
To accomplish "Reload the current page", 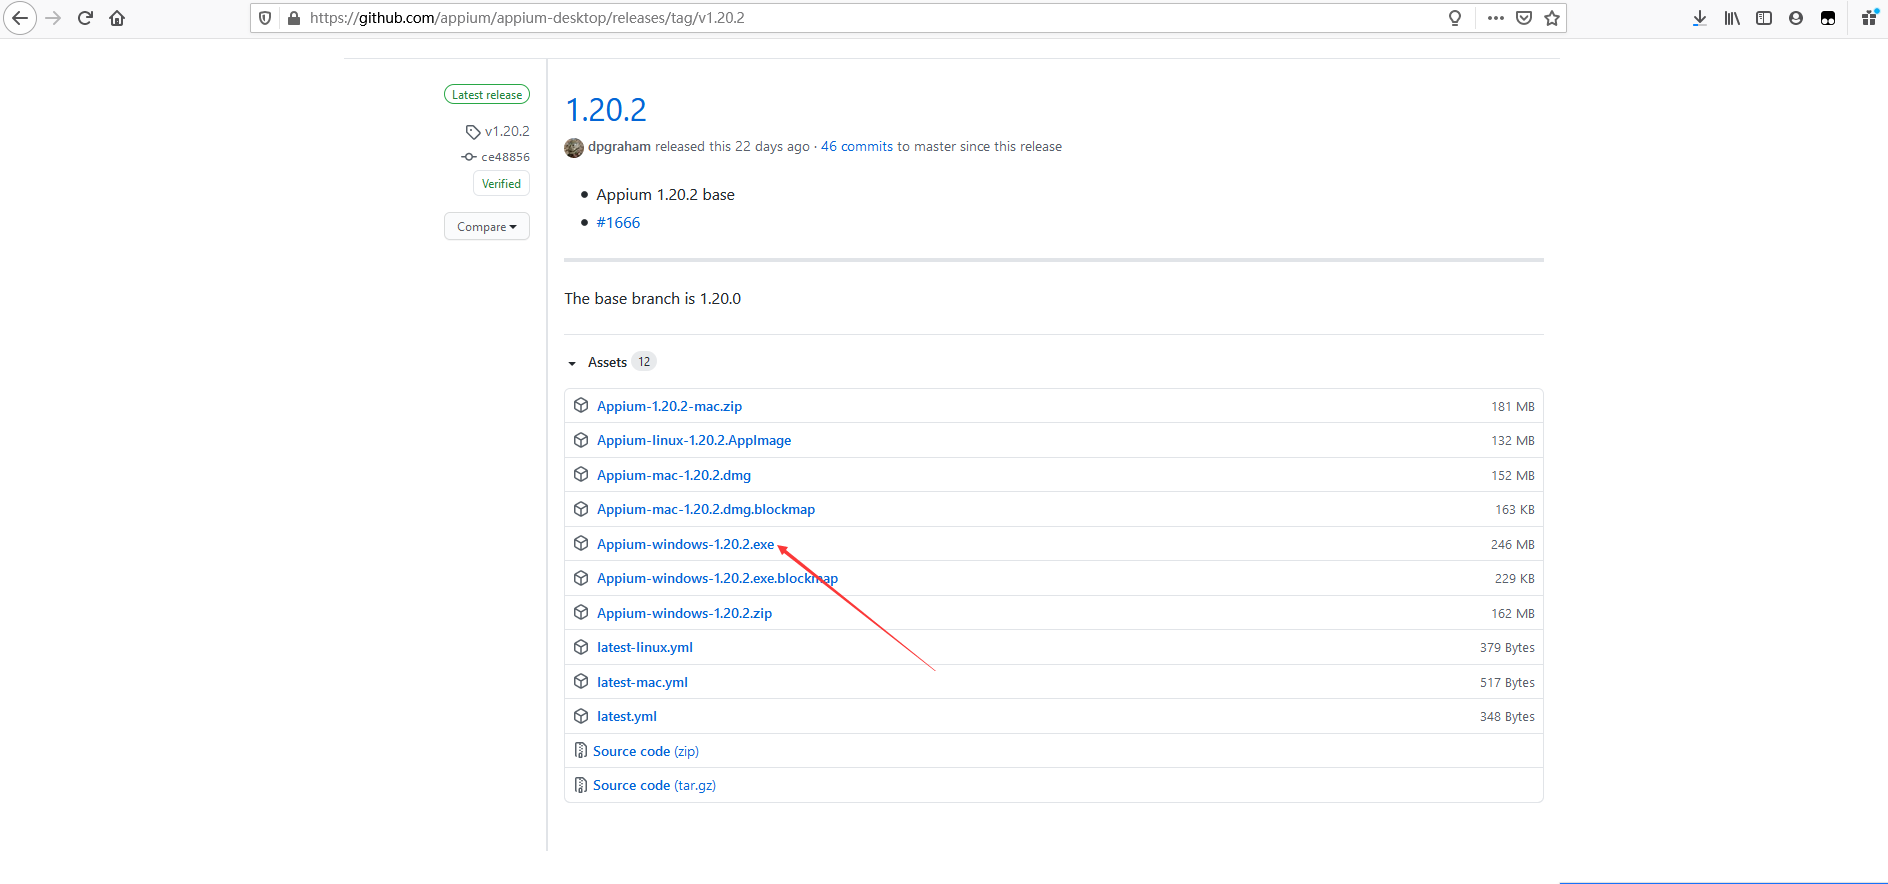I will 85,18.
